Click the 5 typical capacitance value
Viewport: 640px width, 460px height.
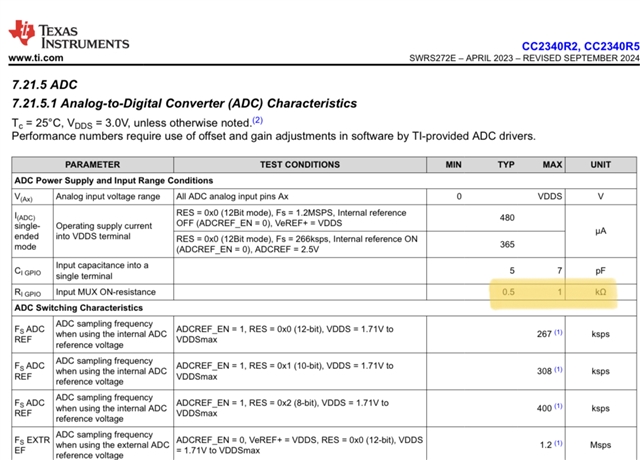tap(512, 271)
